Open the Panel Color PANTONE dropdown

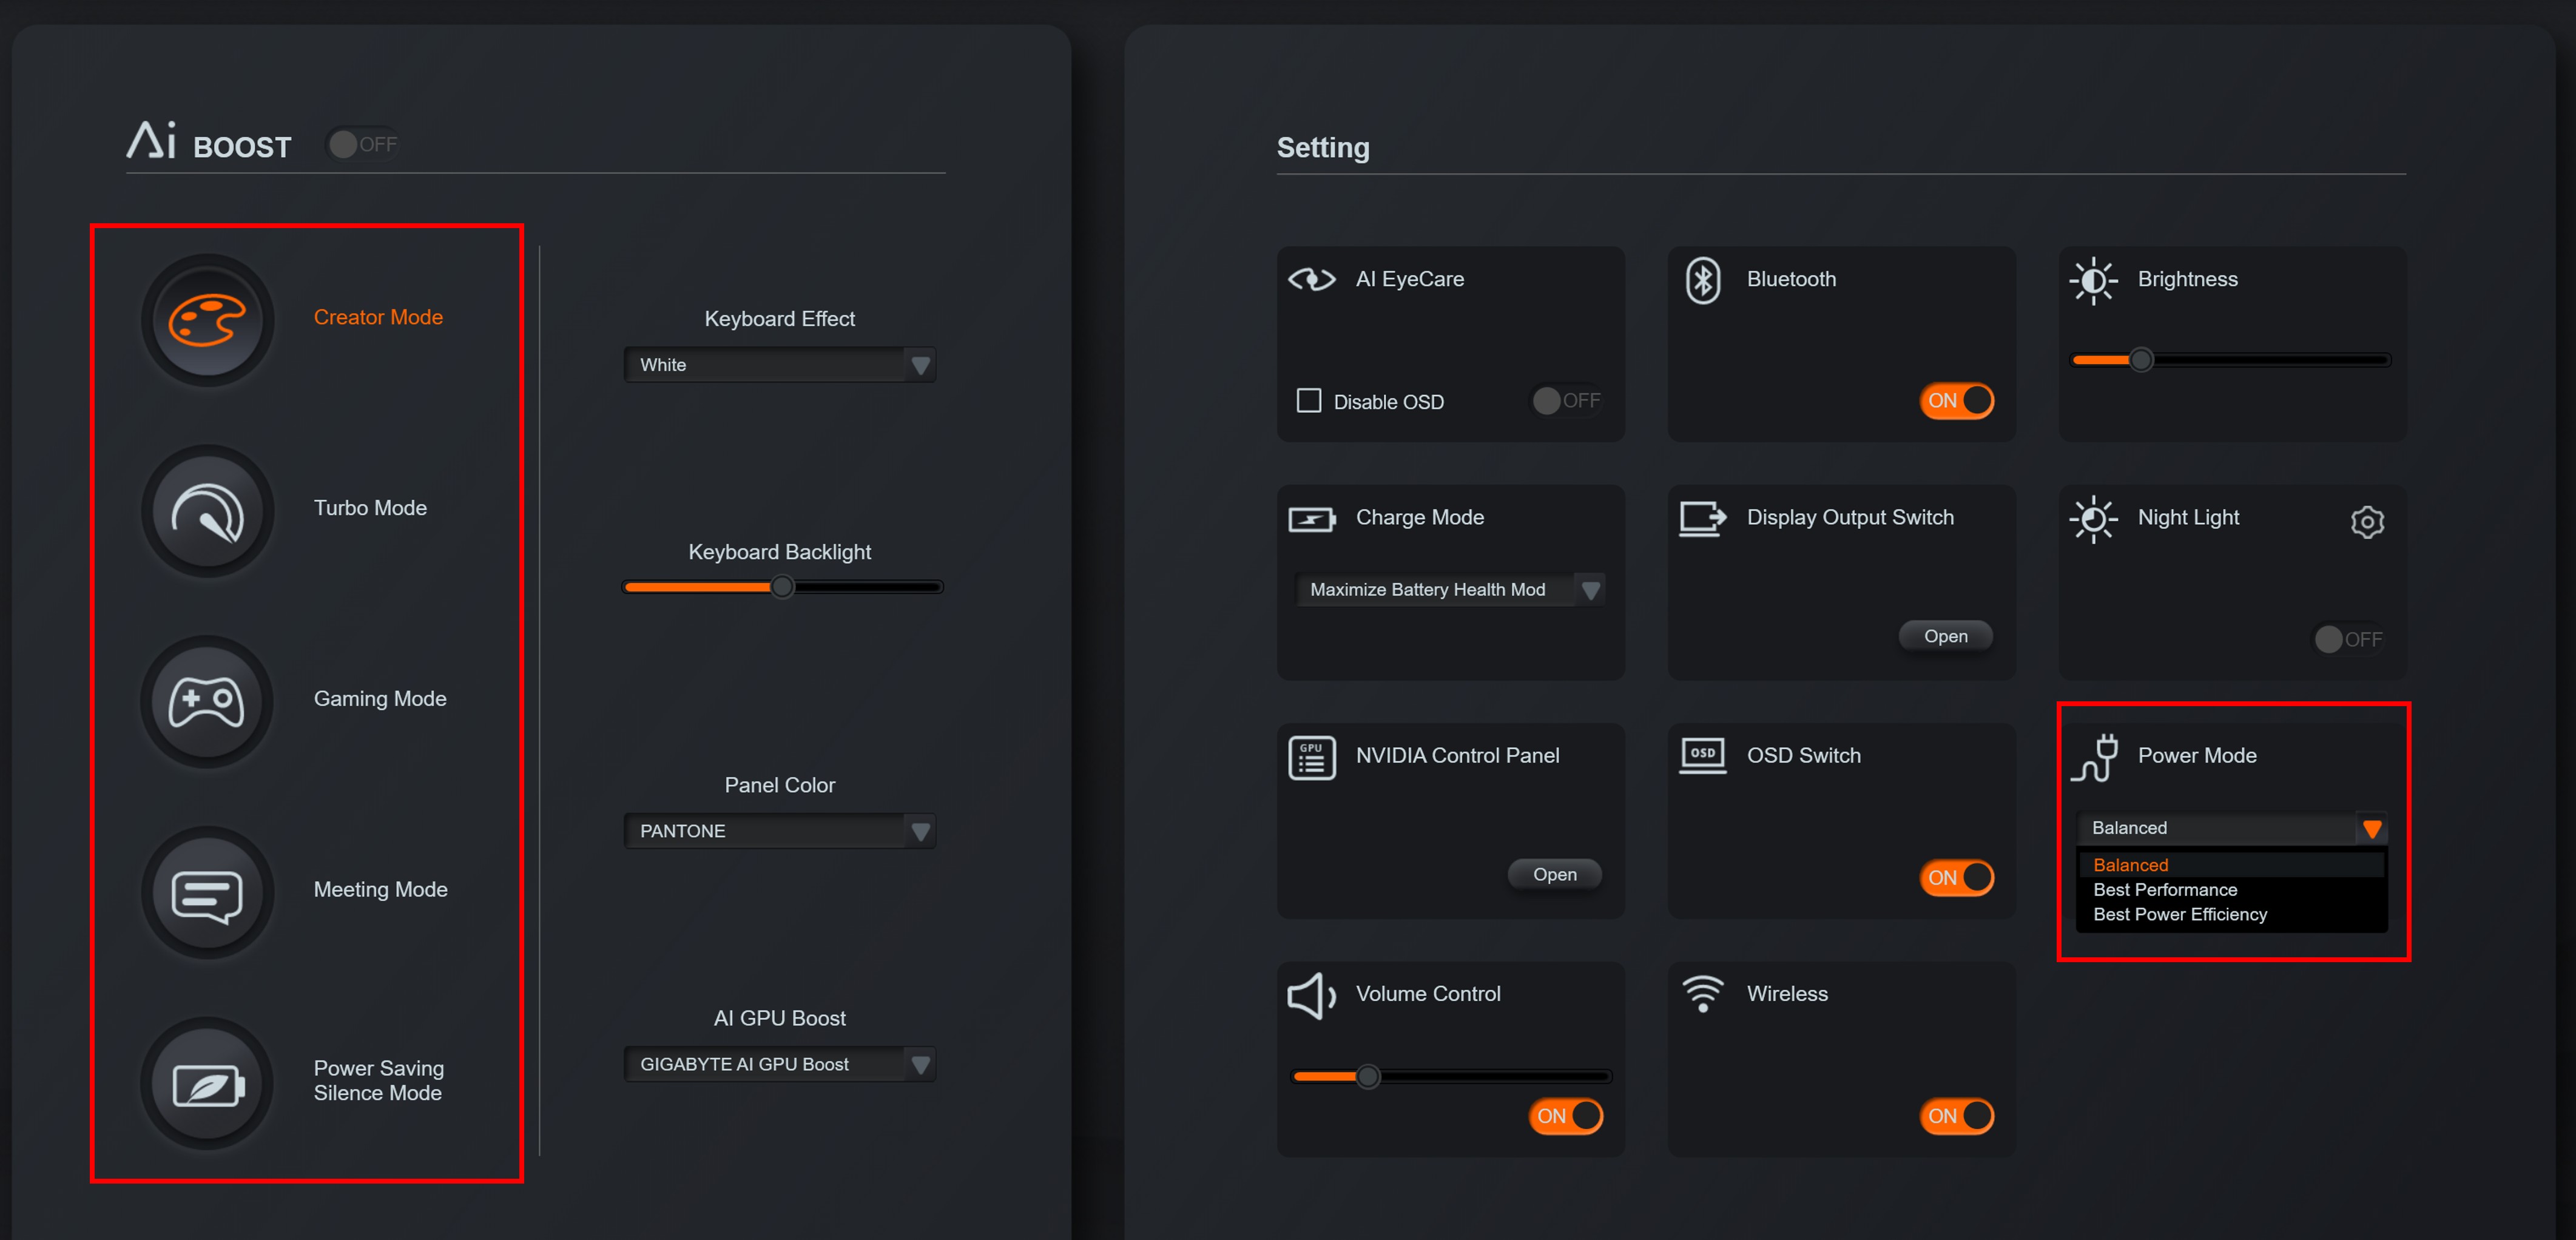coord(779,831)
